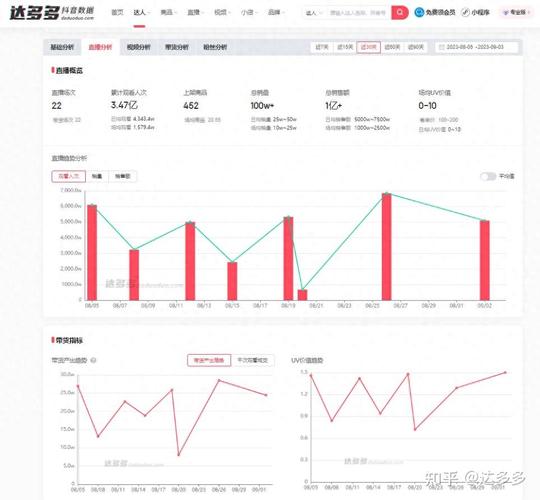Click the 达多多 logo

coord(52,13)
